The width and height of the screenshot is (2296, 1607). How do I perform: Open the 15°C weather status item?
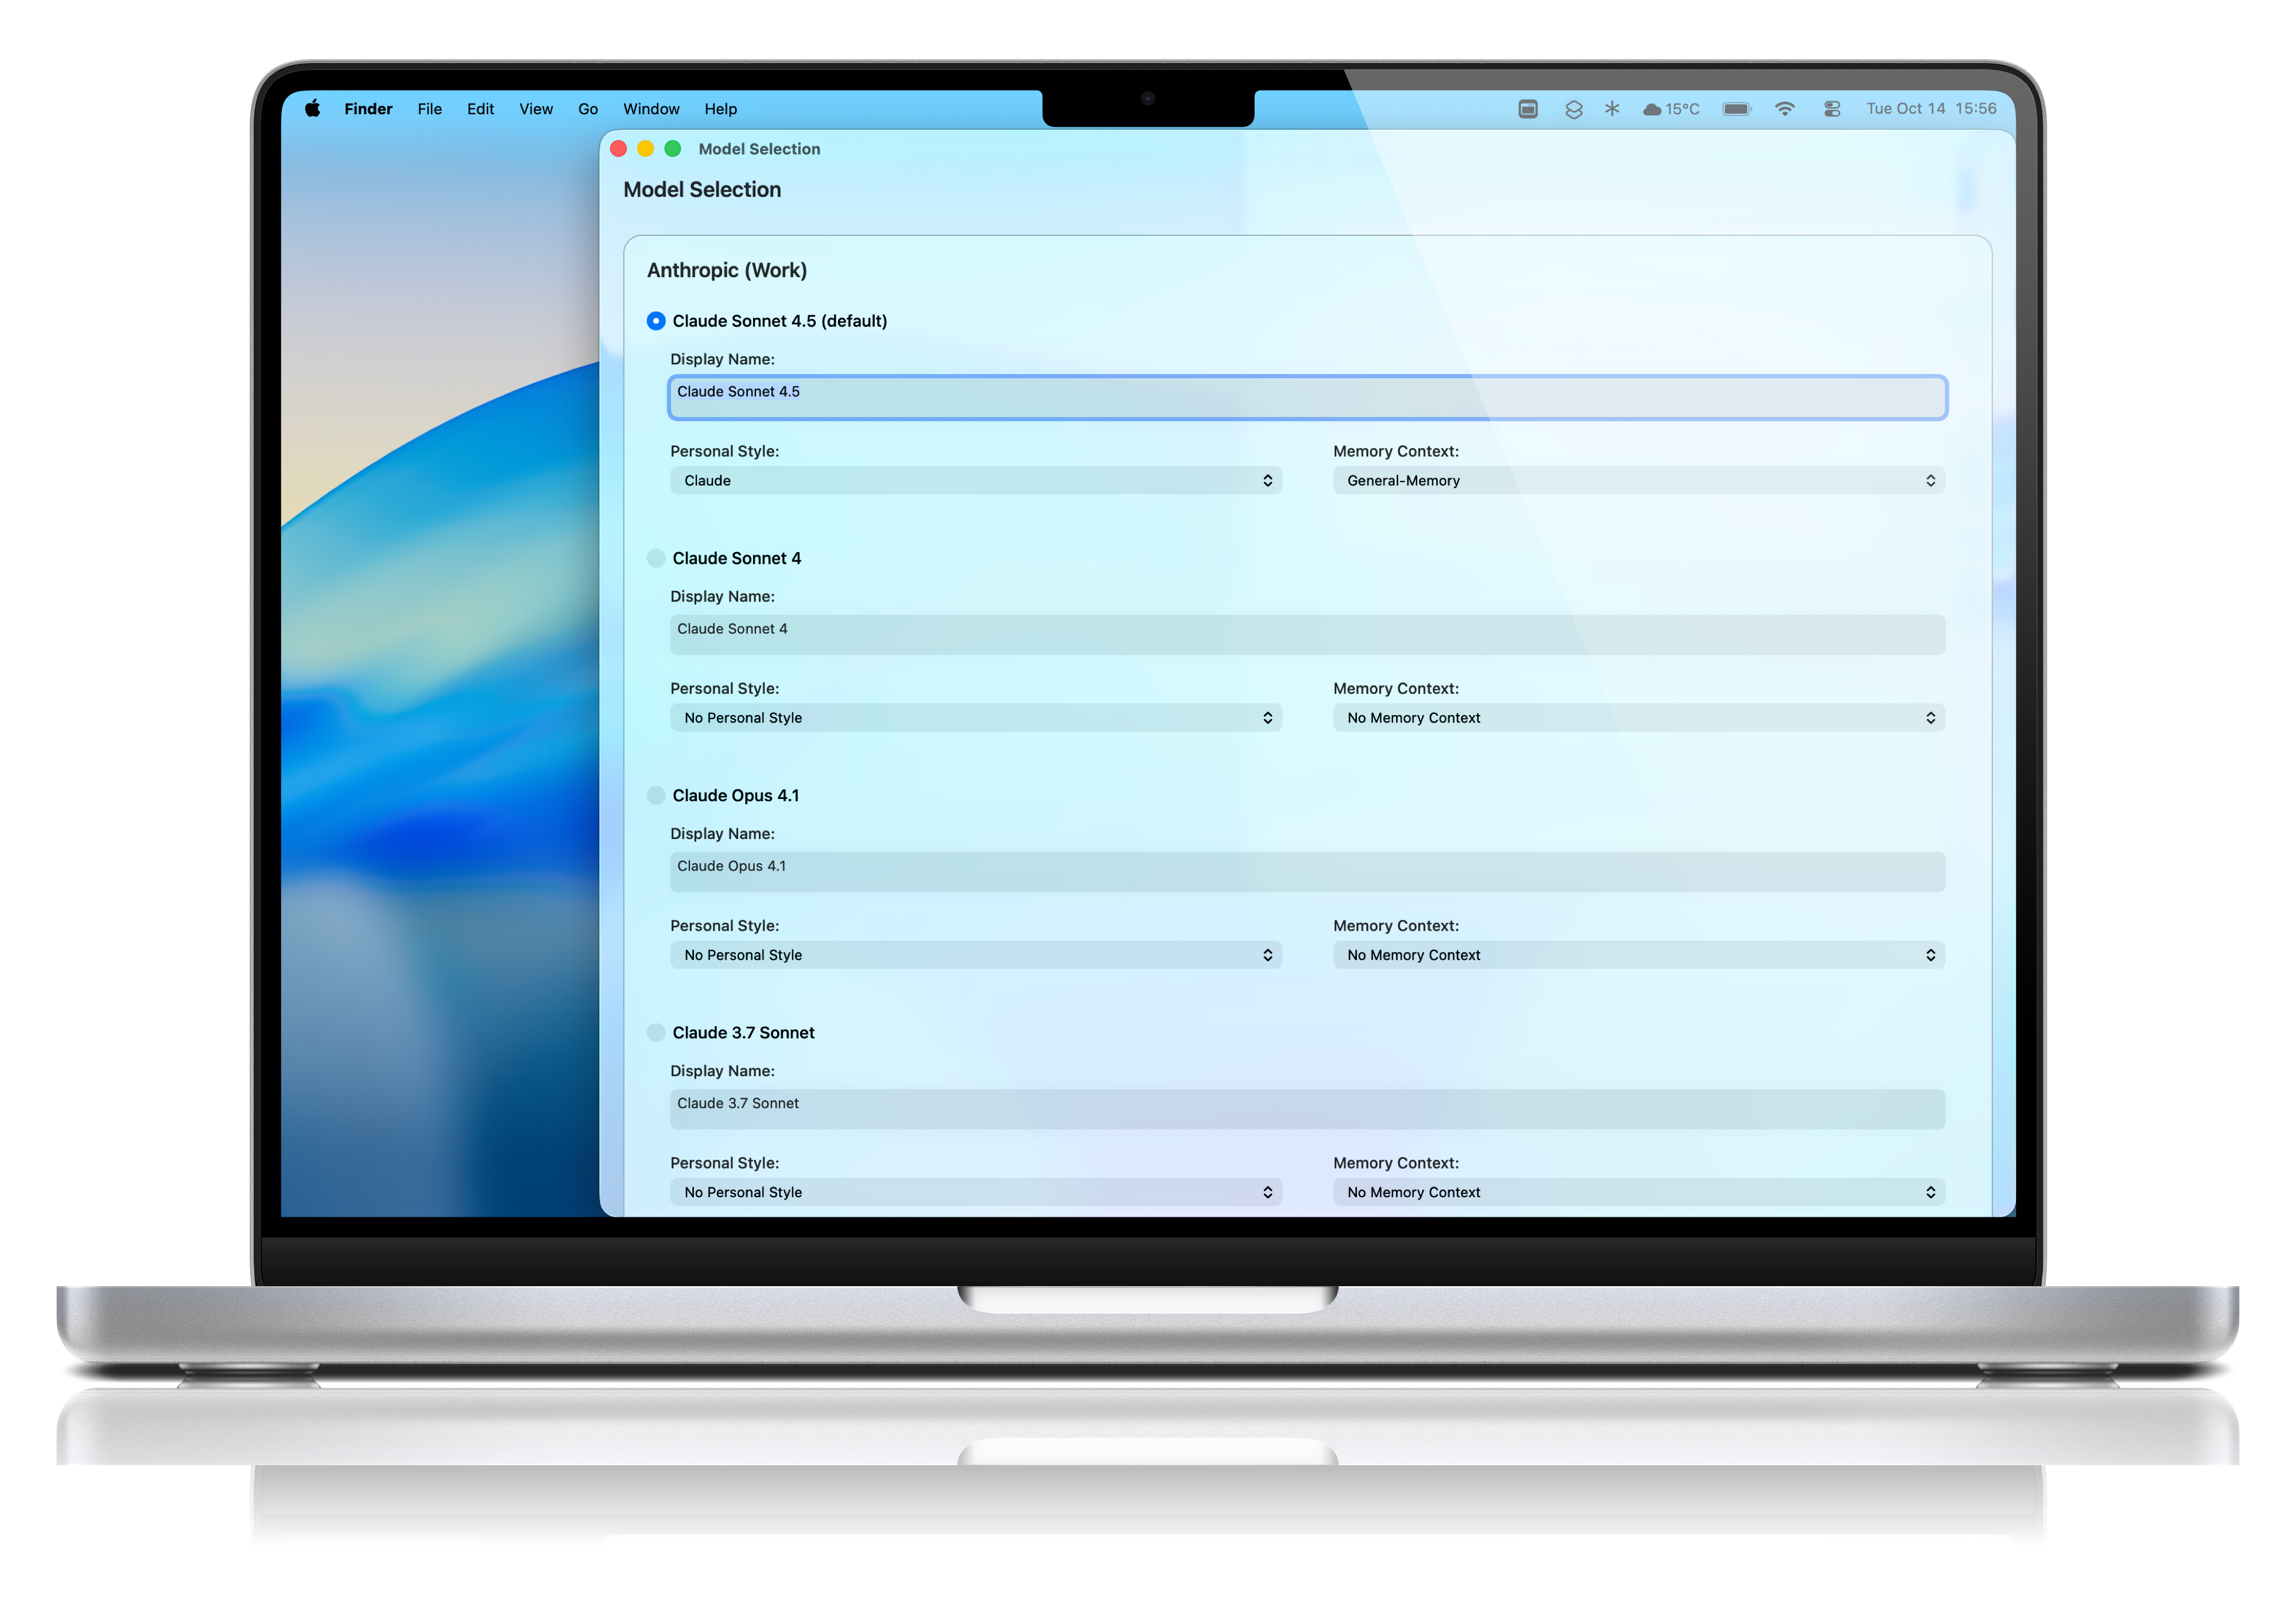click(x=1671, y=109)
